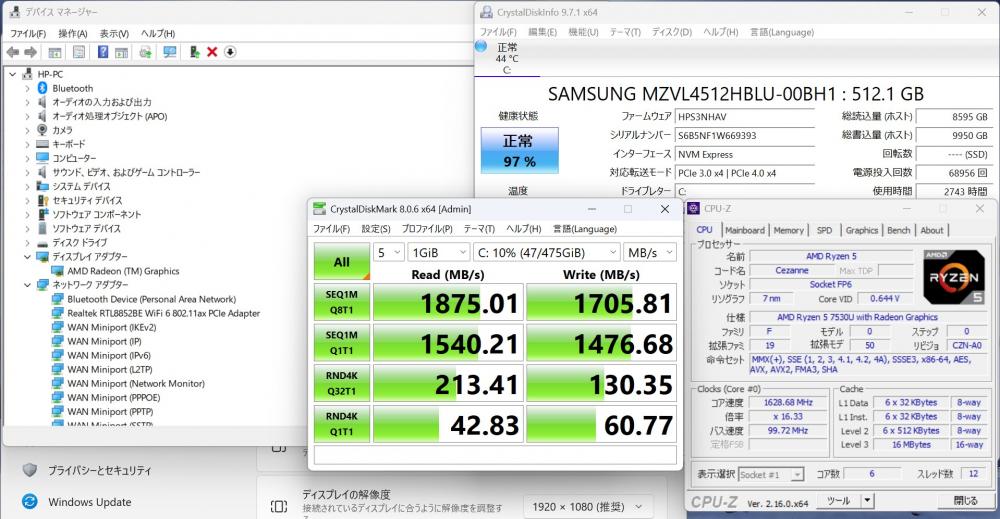The height and width of the screenshot is (519, 1000).
Task: Toggle the action pane icon in Device Manager
Action: point(121,52)
